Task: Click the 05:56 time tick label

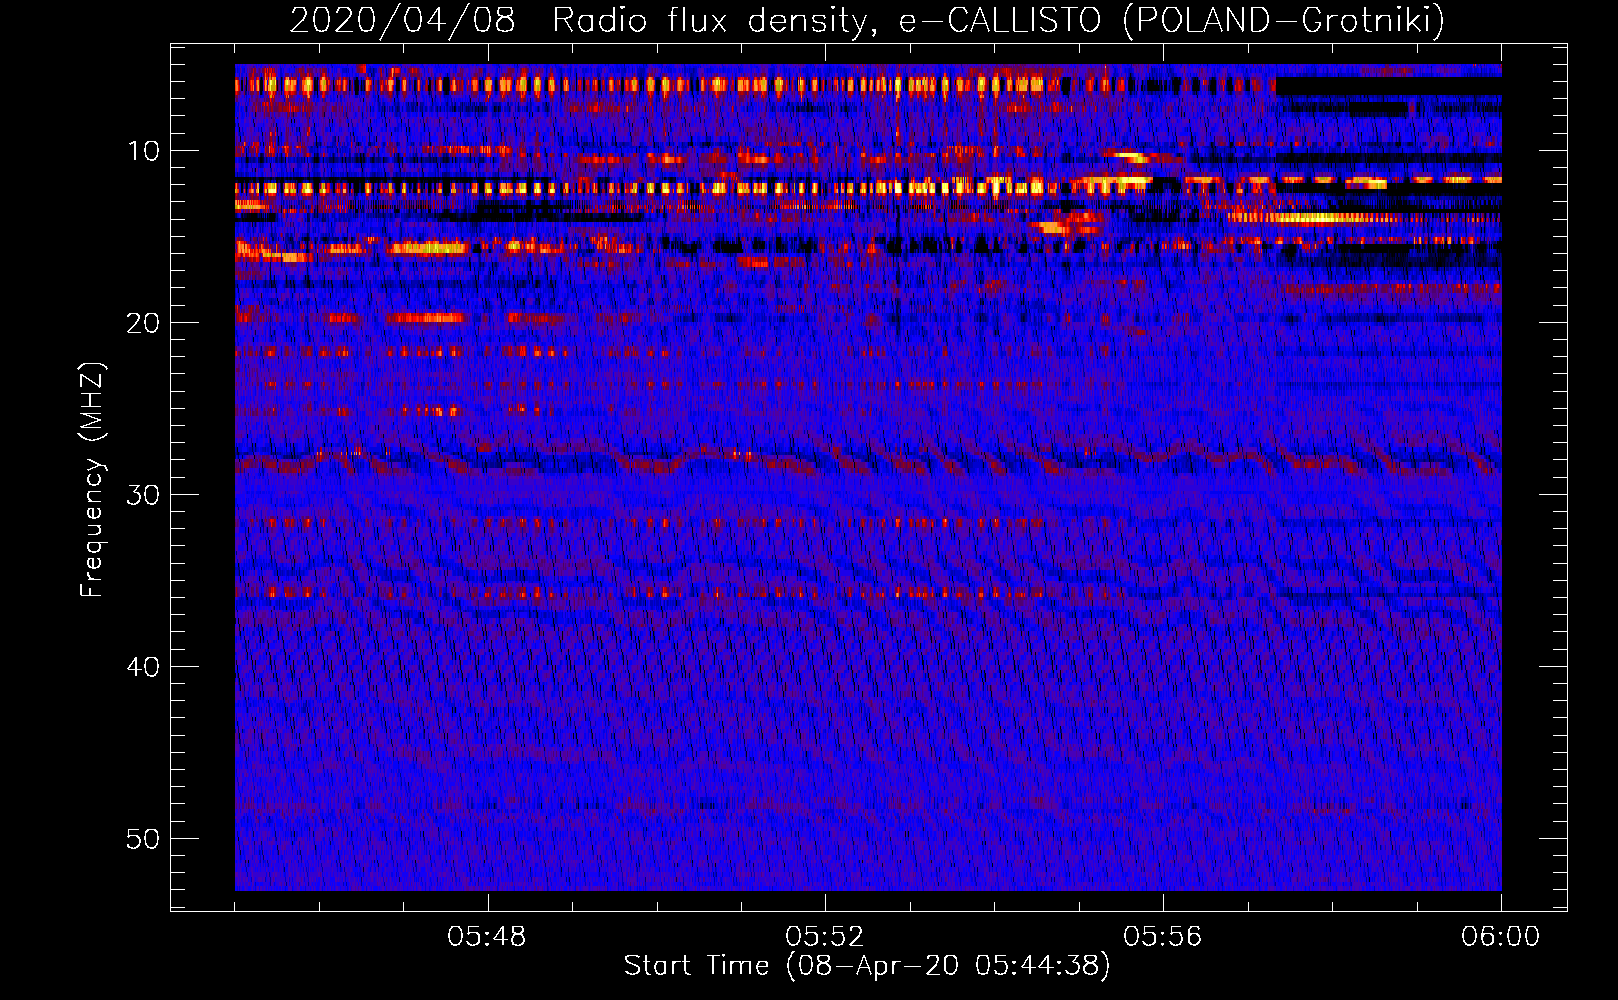Action: click(1163, 937)
